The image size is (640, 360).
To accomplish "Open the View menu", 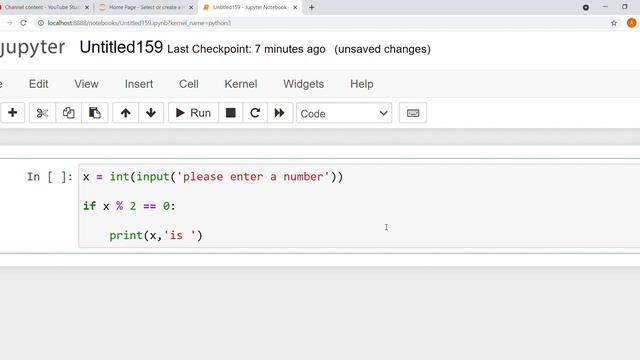I will (x=86, y=84).
